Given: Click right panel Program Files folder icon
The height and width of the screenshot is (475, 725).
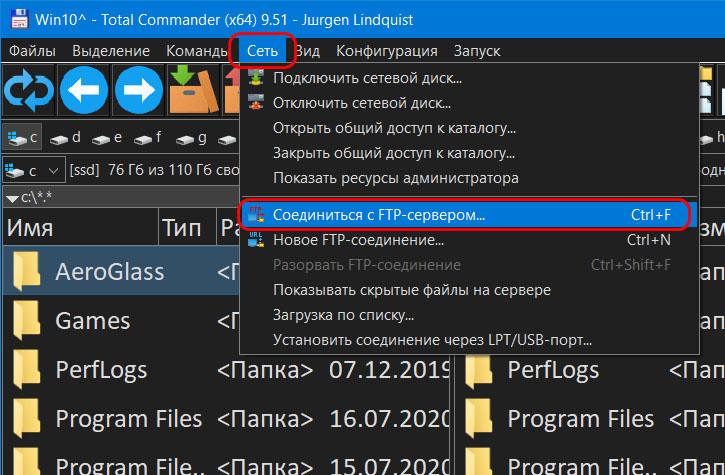Looking at the screenshot, I should pos(479,419).
